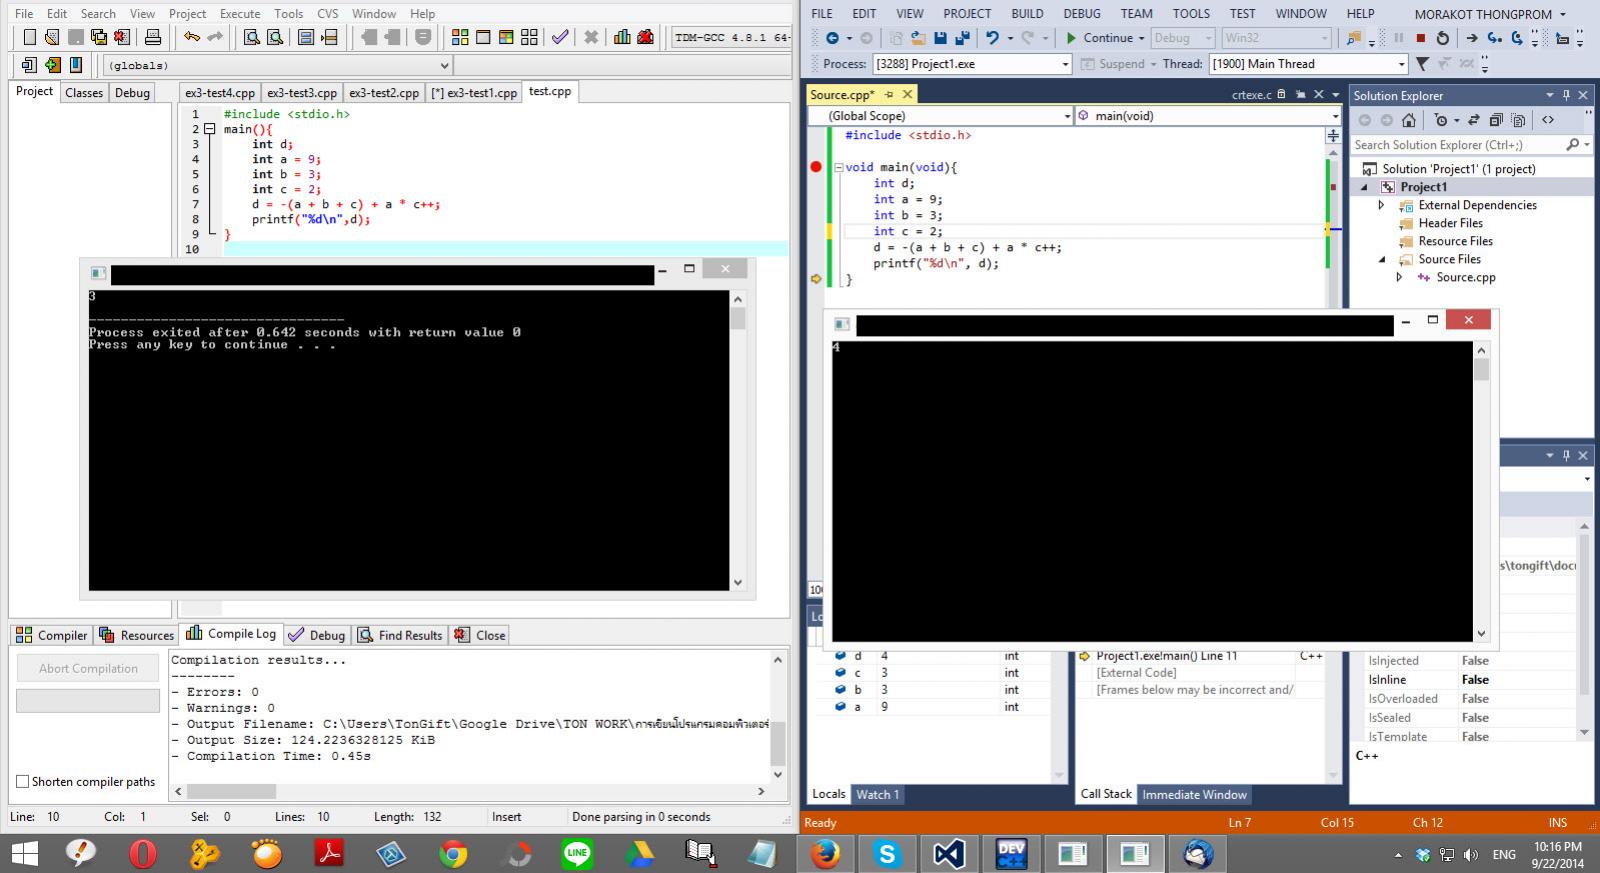Collapse Source Files node
Image resolution: width=1600 pixels, height=873 pixels.
click(x=1382, y=259)
